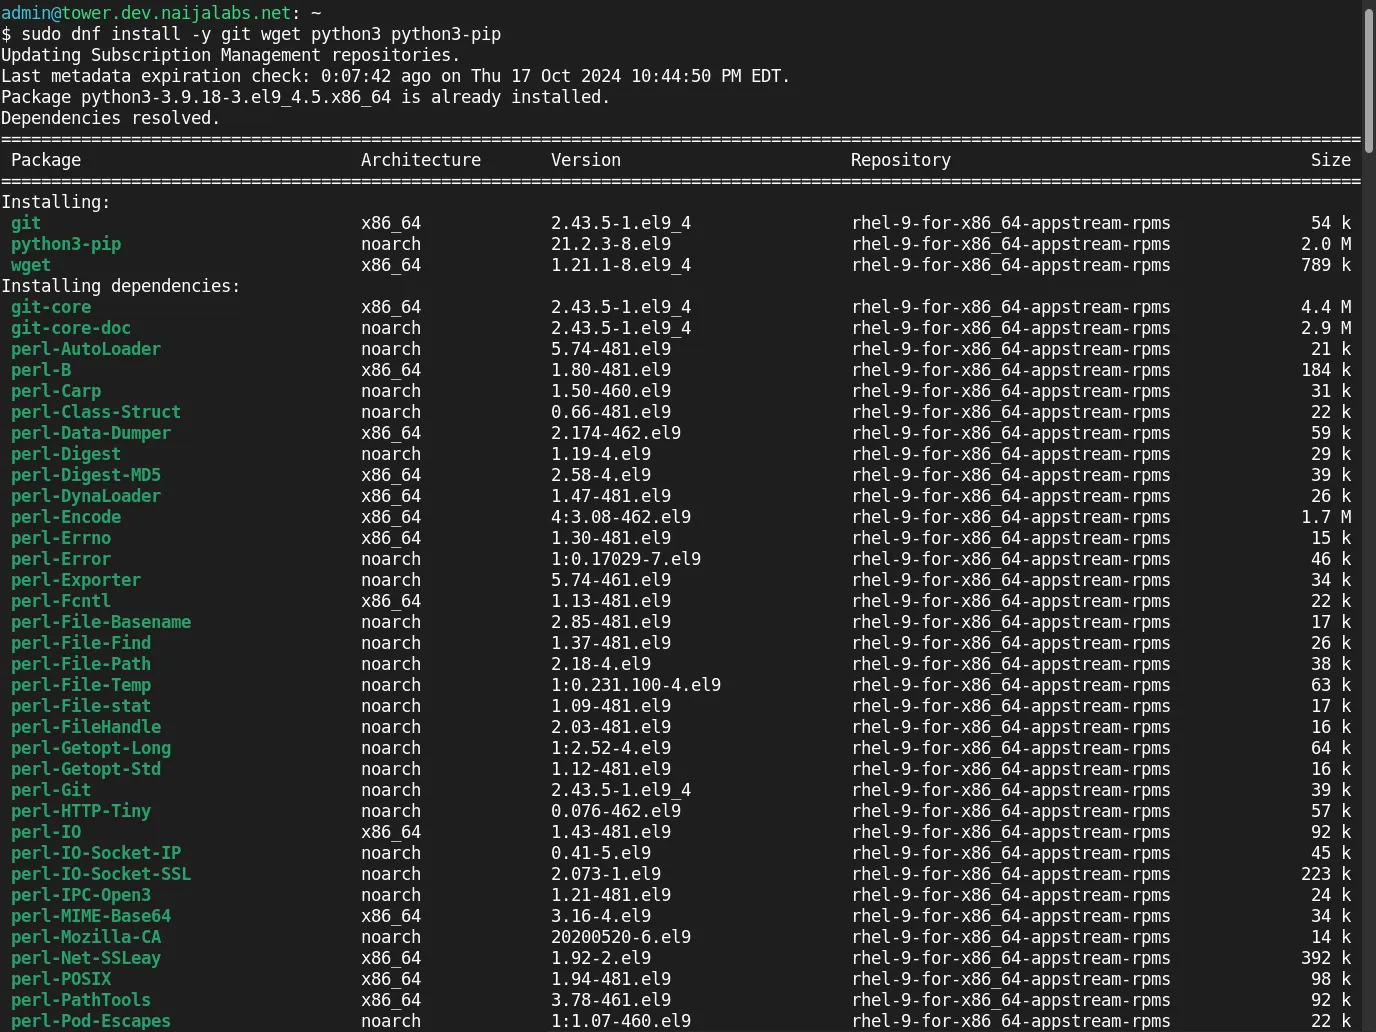Click the 'perl-Data-Dumper' package name
Image resolution: width=1376 pixels, height=1032 pixels.
[91, 433]
